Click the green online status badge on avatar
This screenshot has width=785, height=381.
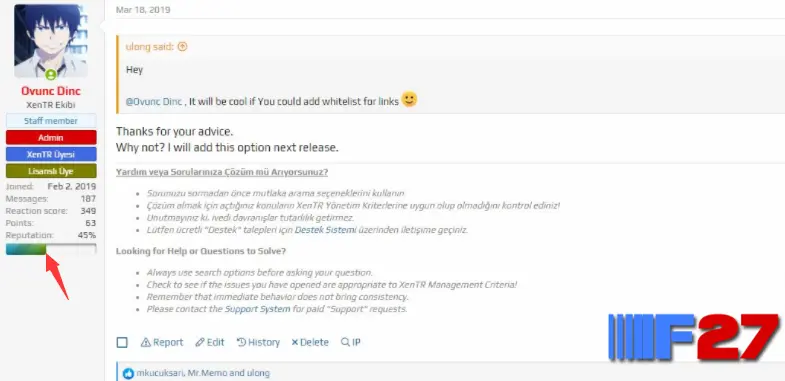[51, 75]
